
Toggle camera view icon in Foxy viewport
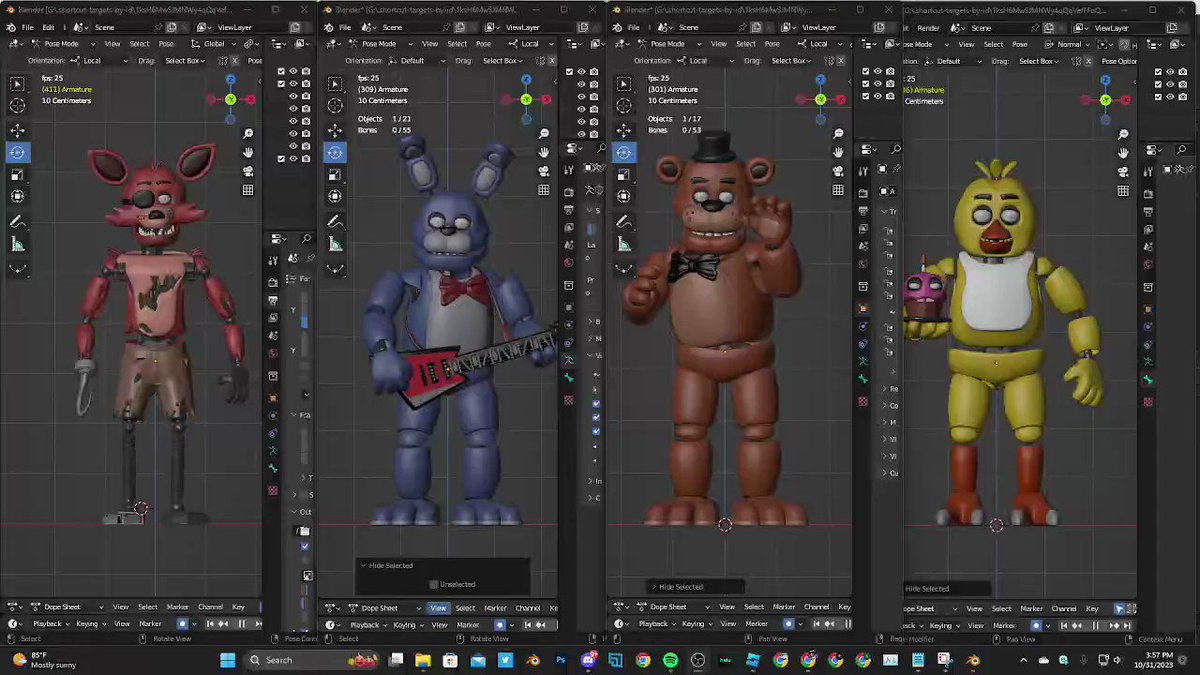248,171
